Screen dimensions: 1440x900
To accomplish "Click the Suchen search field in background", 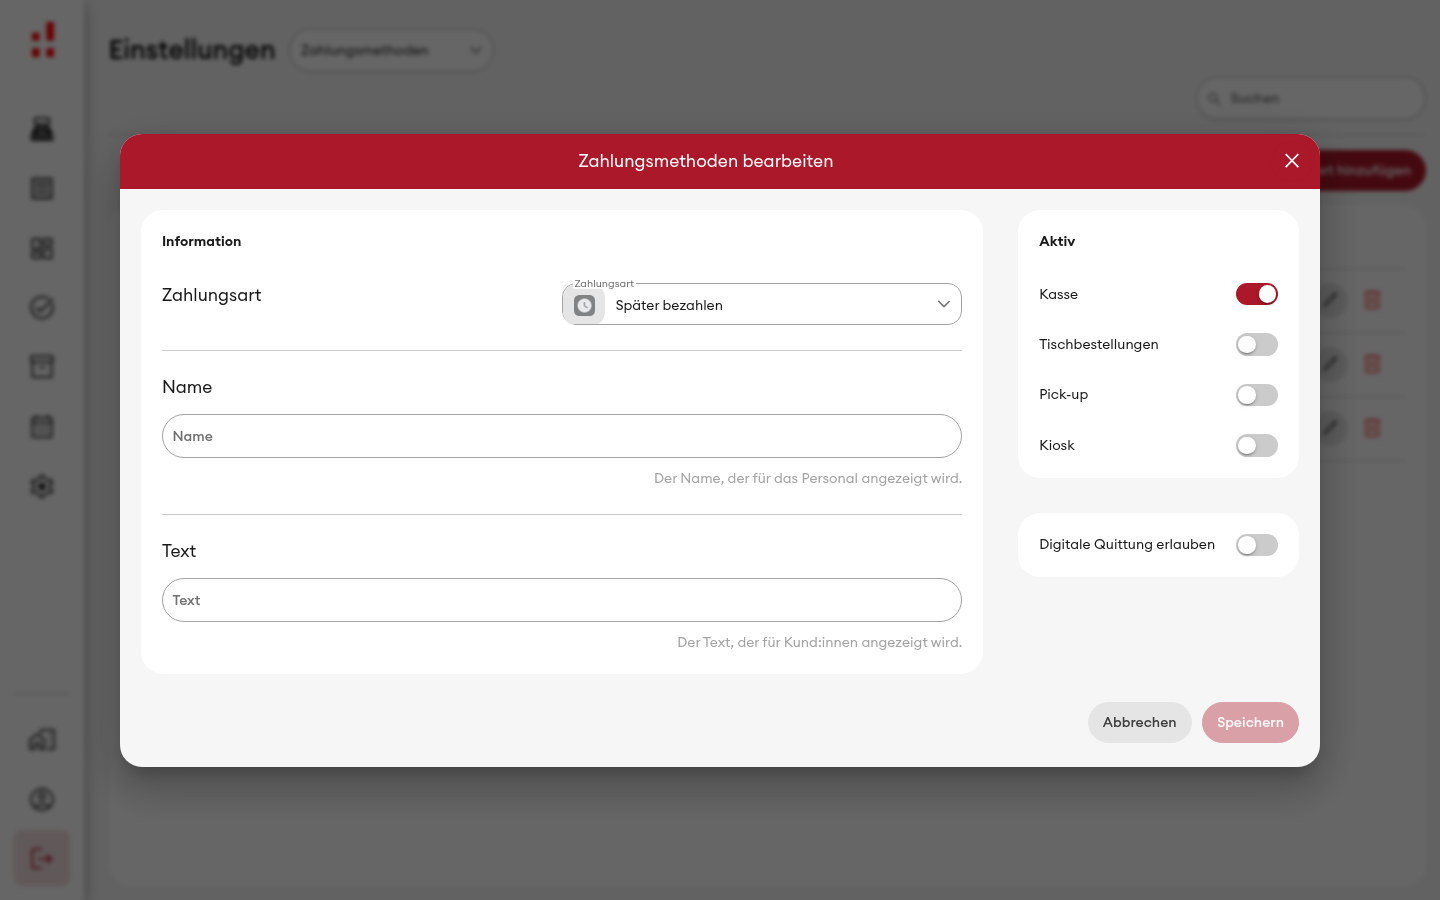I will point(1311,98).
